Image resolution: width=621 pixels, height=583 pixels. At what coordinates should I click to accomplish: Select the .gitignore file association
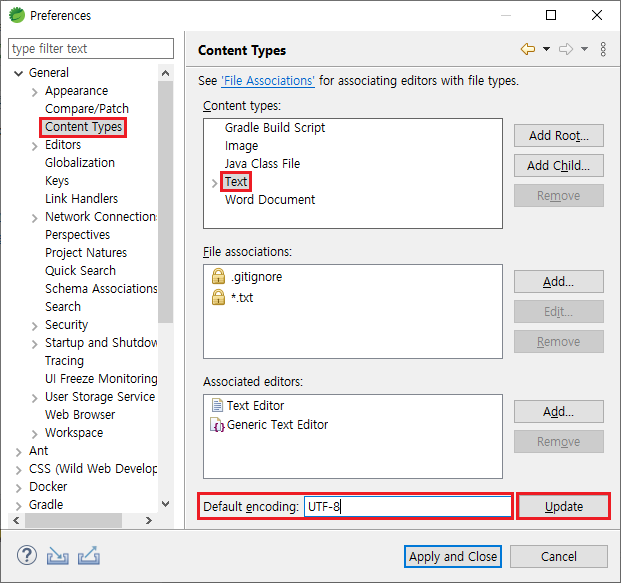[257, 276]
